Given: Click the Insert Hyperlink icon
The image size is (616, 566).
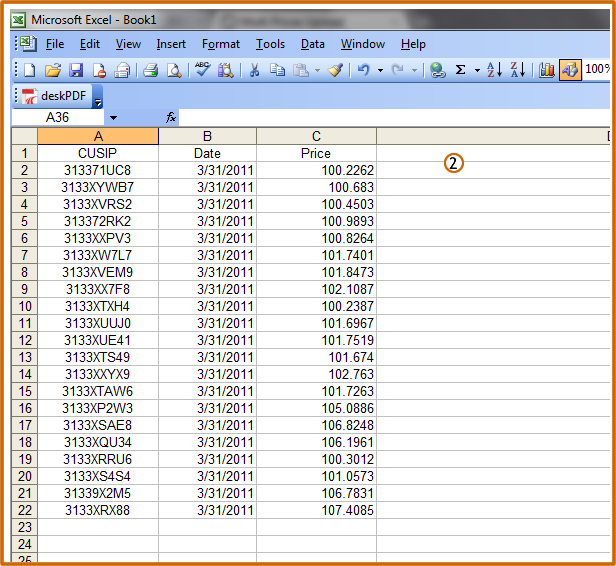Looking at the screenshot, I should [437, 70].
